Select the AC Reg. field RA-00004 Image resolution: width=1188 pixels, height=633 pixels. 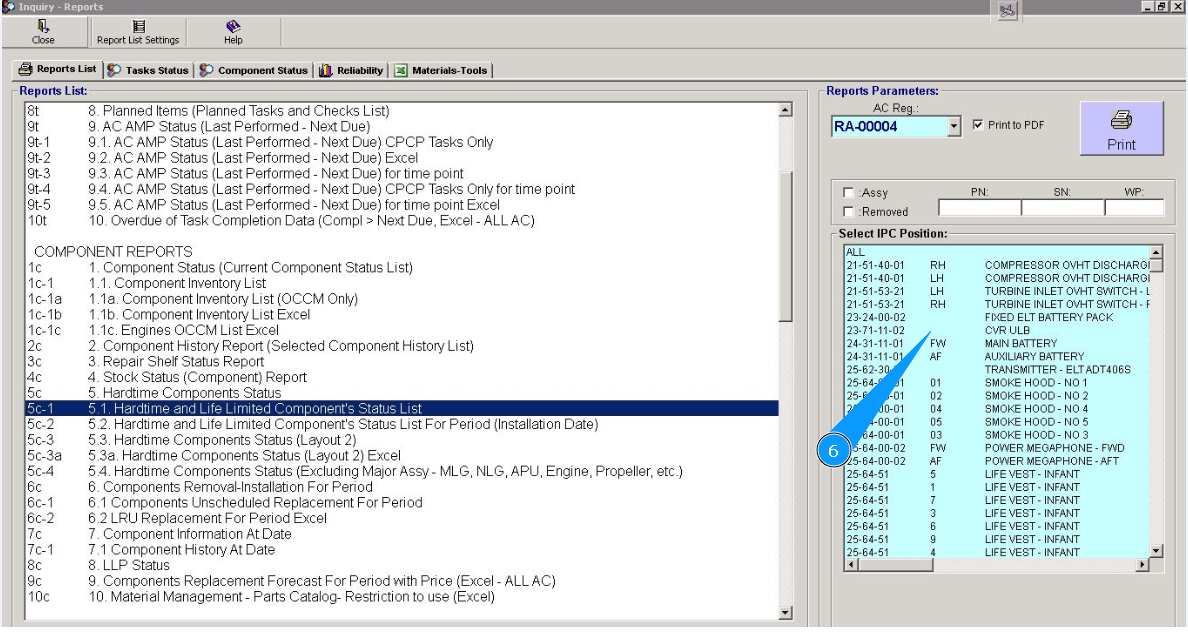(889, 127)
